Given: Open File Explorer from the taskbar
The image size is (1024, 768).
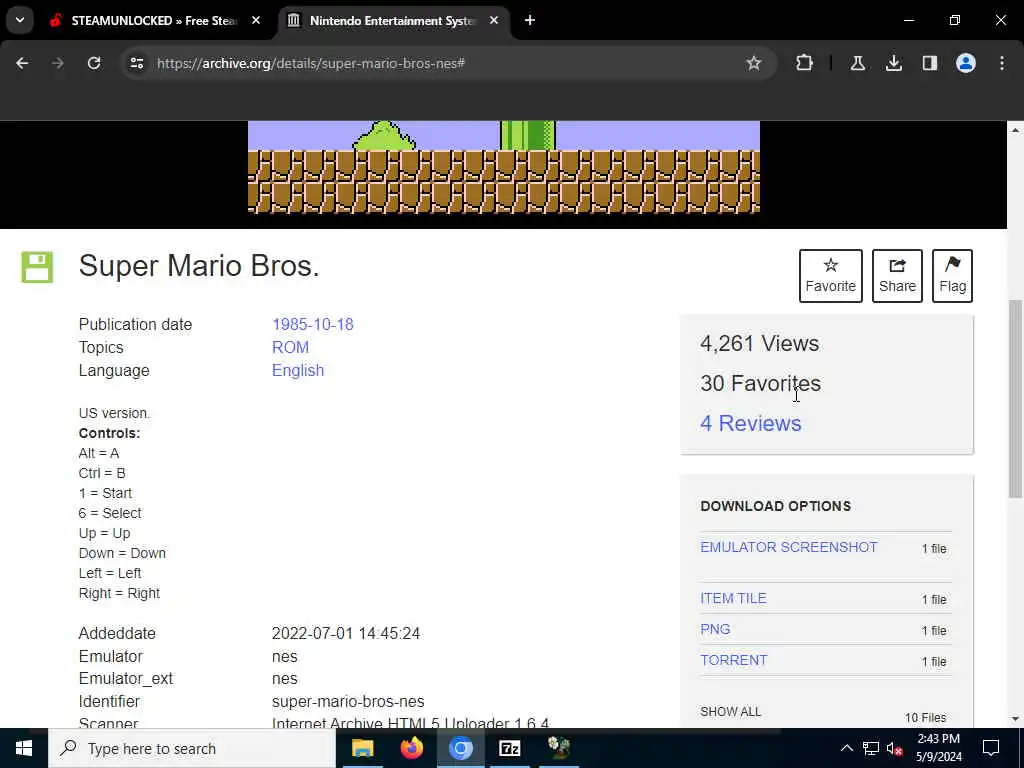Looking at the screenshot, I should (362, 748).
